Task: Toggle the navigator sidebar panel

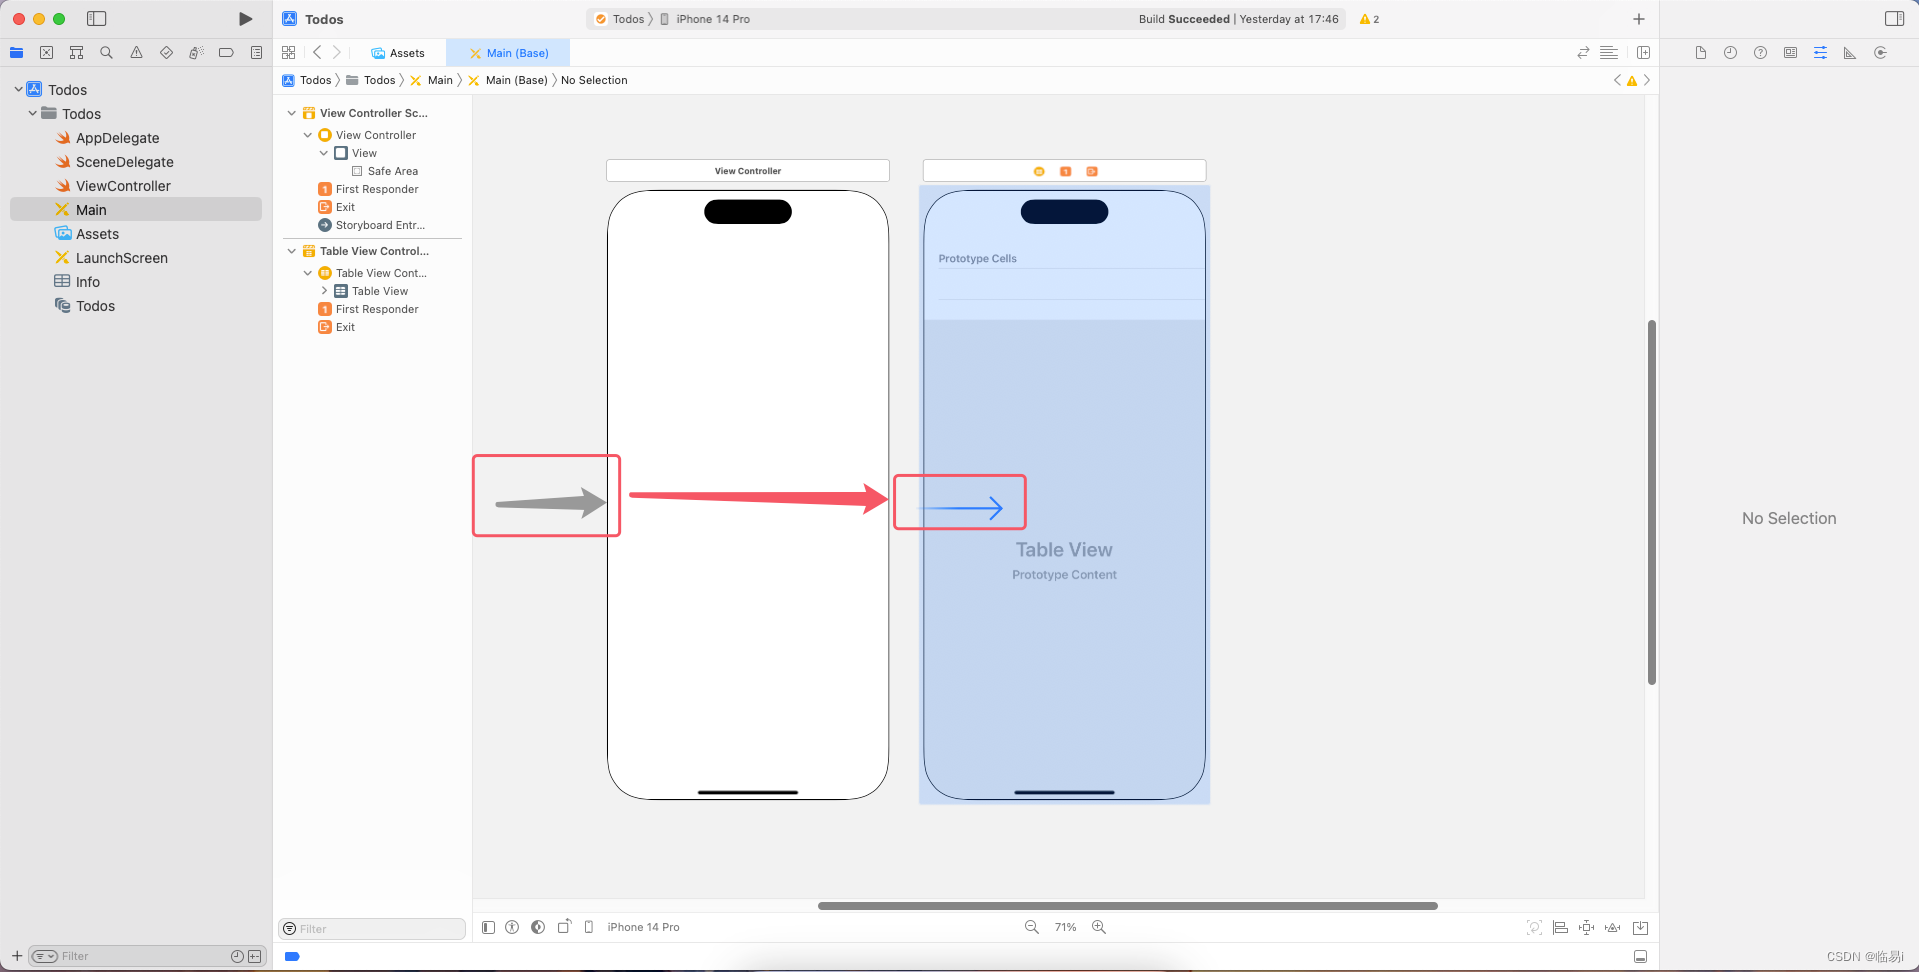Action: (x=97, y=19)
